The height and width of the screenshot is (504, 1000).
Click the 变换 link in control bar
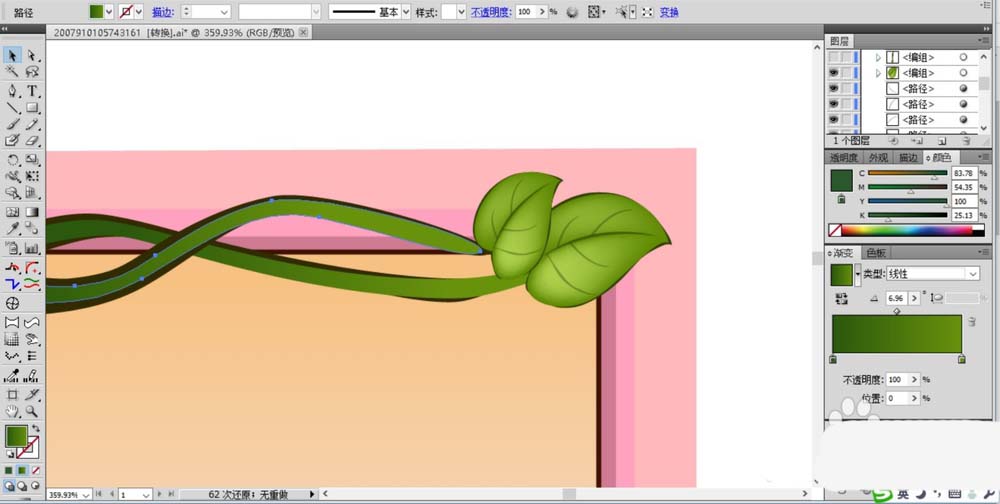(669, 12)
